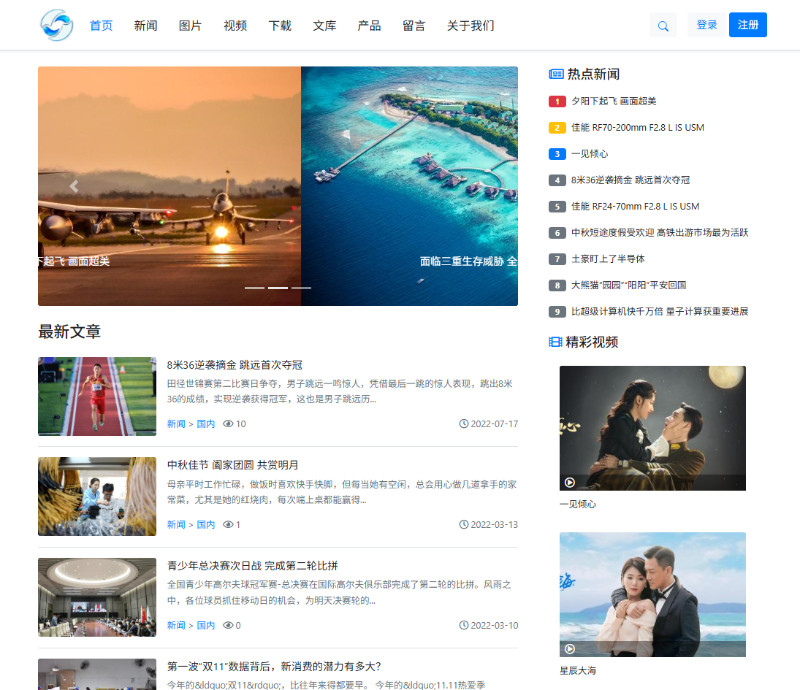Click the search magnifier icon in header
Image resolution: width=800 pixels, height=690 pixels.
[663, 26]
